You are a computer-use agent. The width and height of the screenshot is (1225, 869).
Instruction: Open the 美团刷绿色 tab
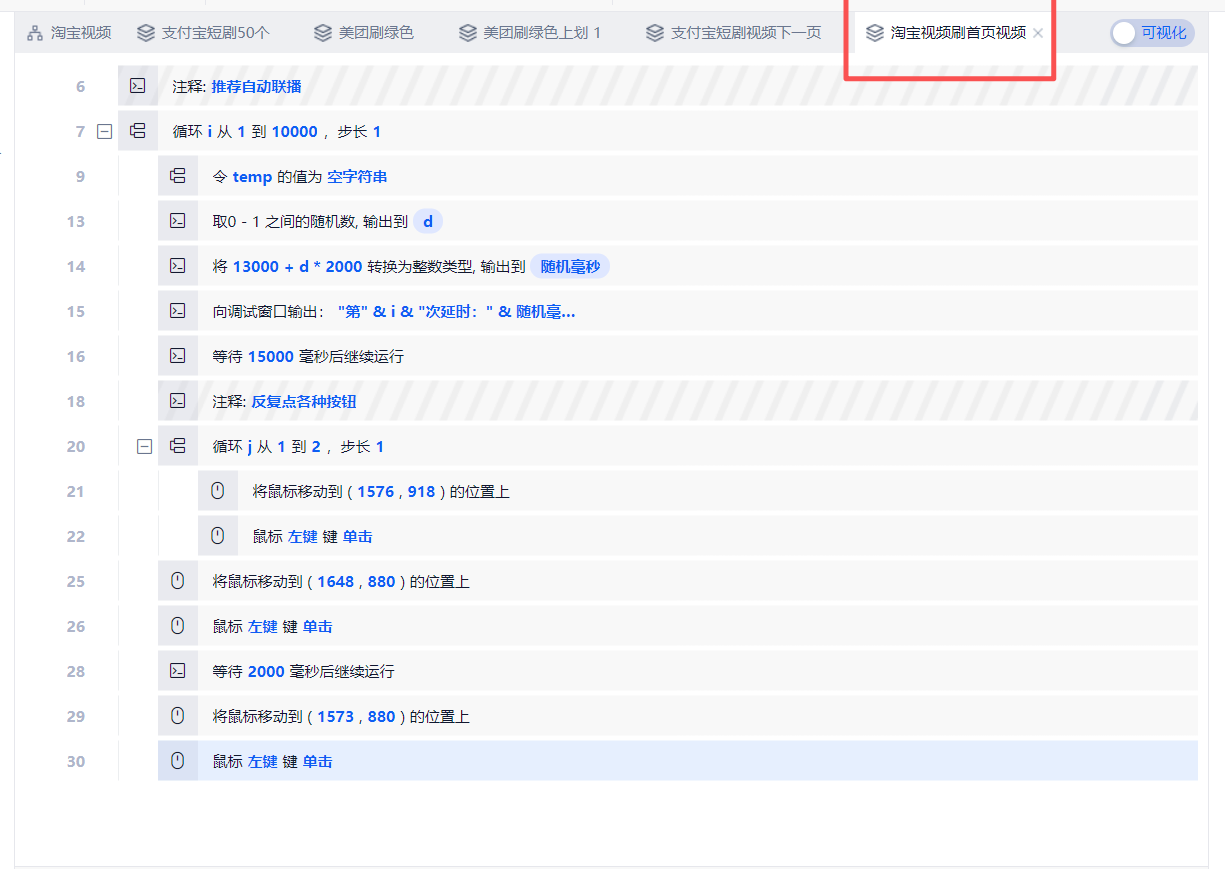(x=363, y=33)
